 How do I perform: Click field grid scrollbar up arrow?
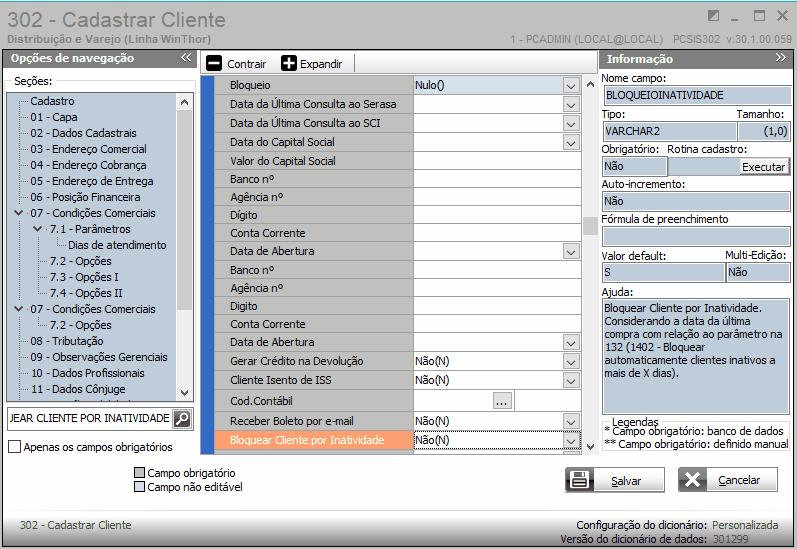[x=590, y=84]
